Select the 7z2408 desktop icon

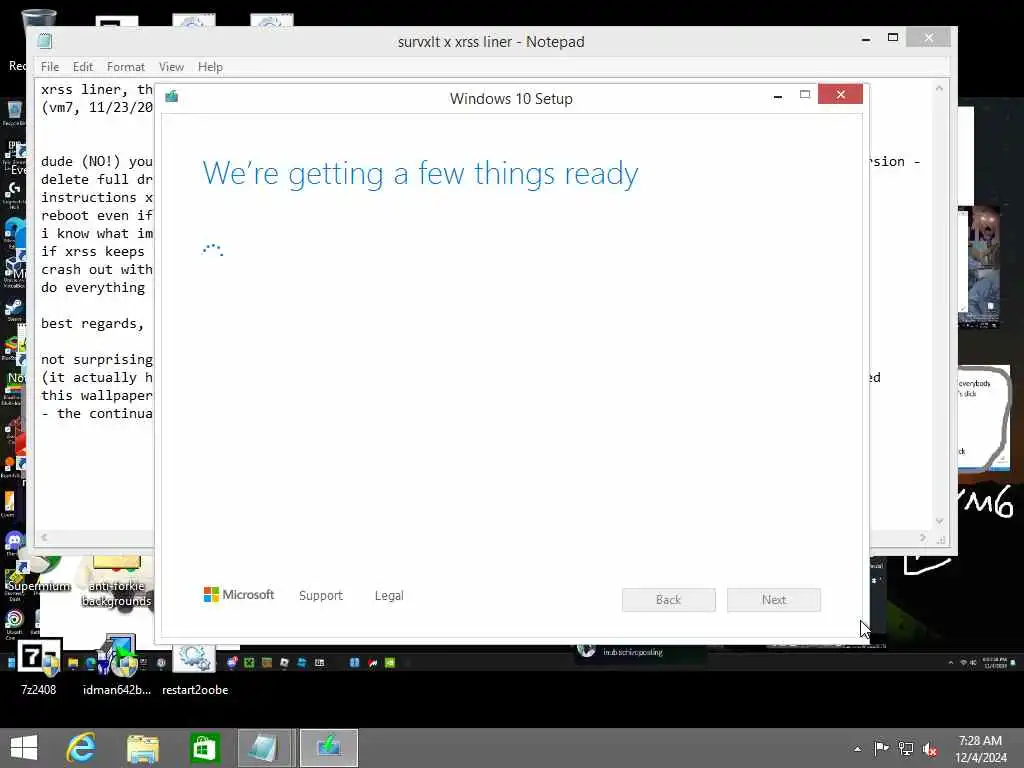(39, 667)
